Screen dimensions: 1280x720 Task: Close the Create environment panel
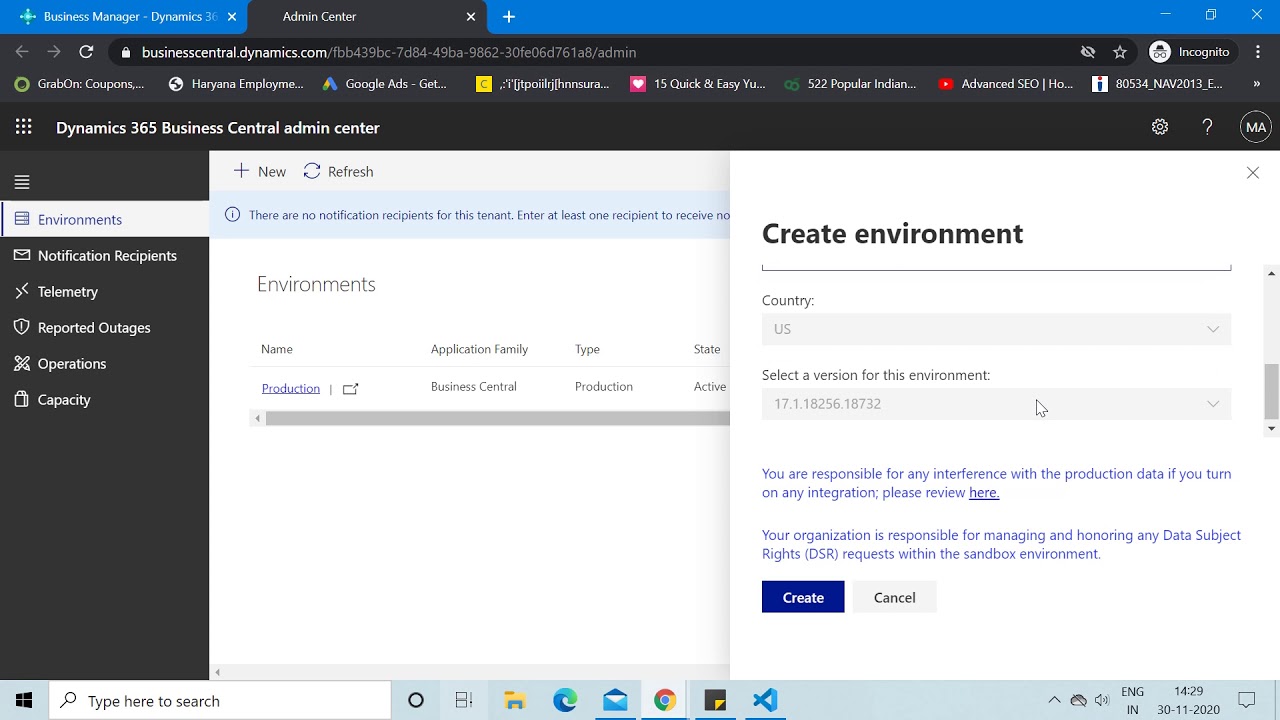(1253, 173)
